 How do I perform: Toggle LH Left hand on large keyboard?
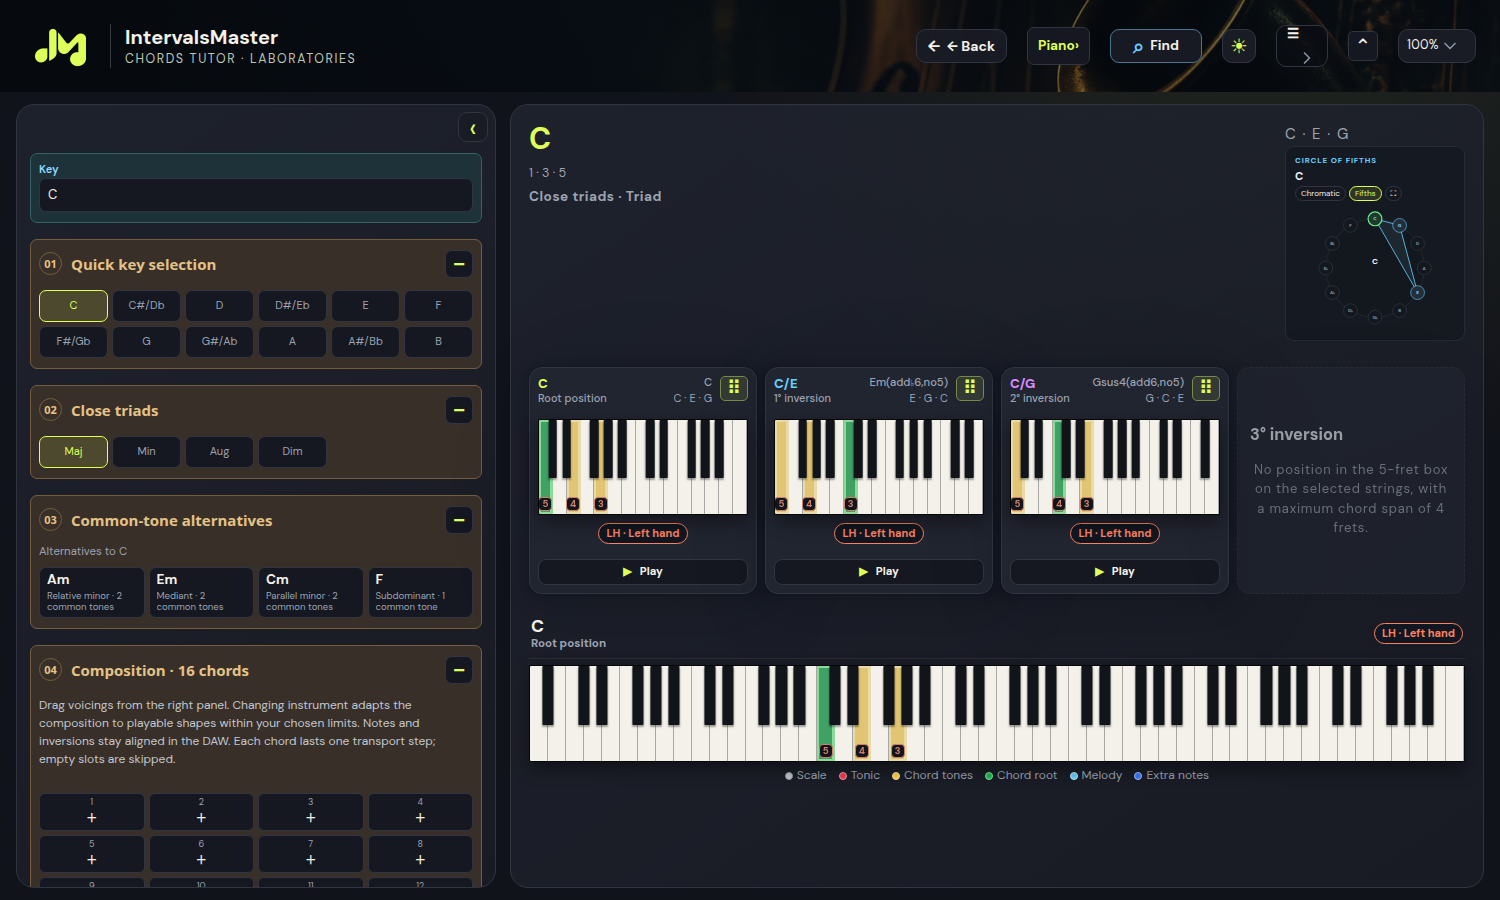[1418, 633]
